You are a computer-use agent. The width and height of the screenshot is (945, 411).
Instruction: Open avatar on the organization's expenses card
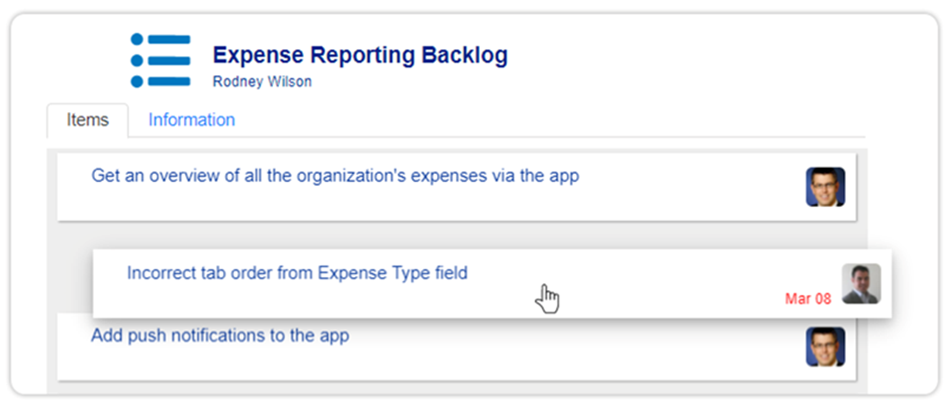tap(825, 187)
